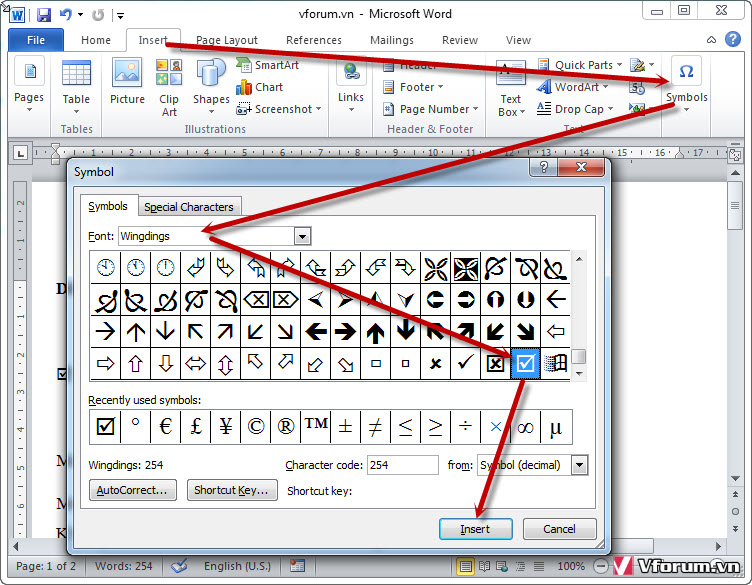Click the Save icon in Quick Access toolbar
This screenshot has width=752, height=585.
(x=44, y=15)
